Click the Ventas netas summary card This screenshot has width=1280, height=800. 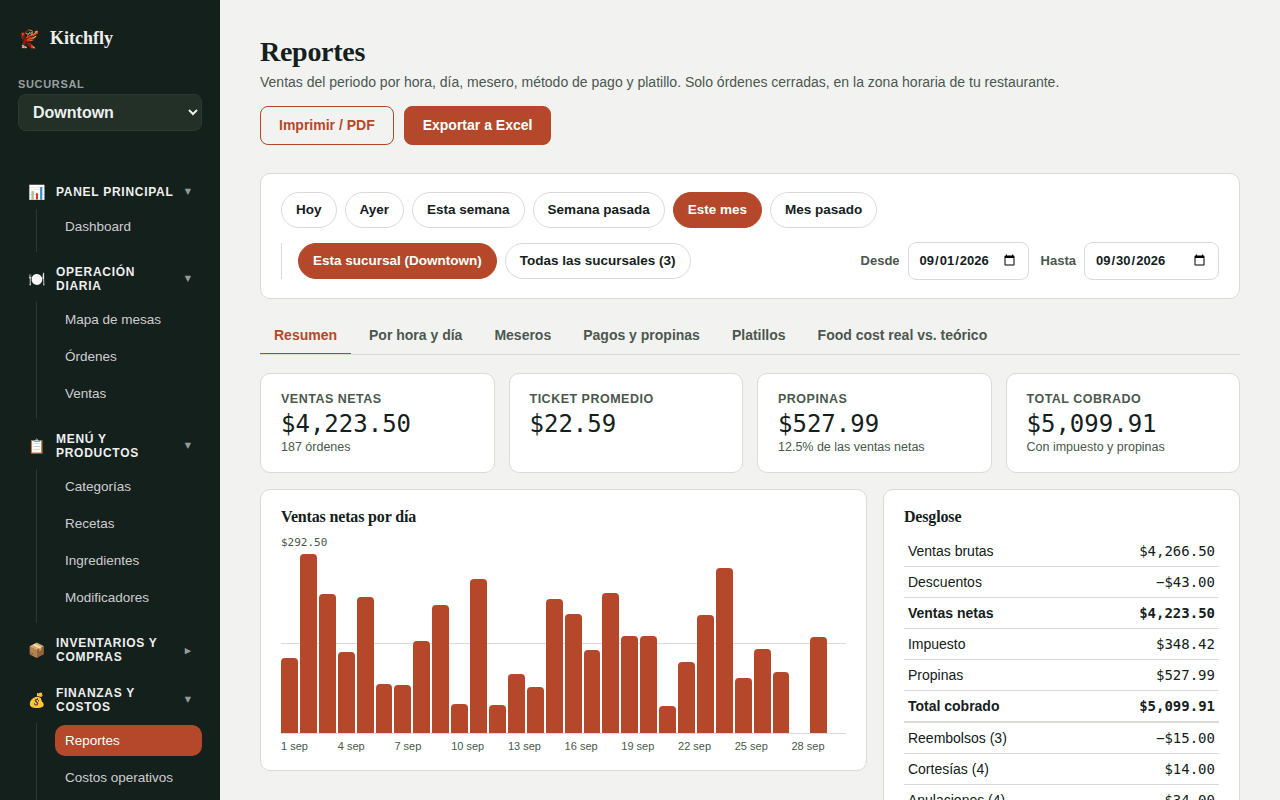pyautogui.click(x=377, y=423)
